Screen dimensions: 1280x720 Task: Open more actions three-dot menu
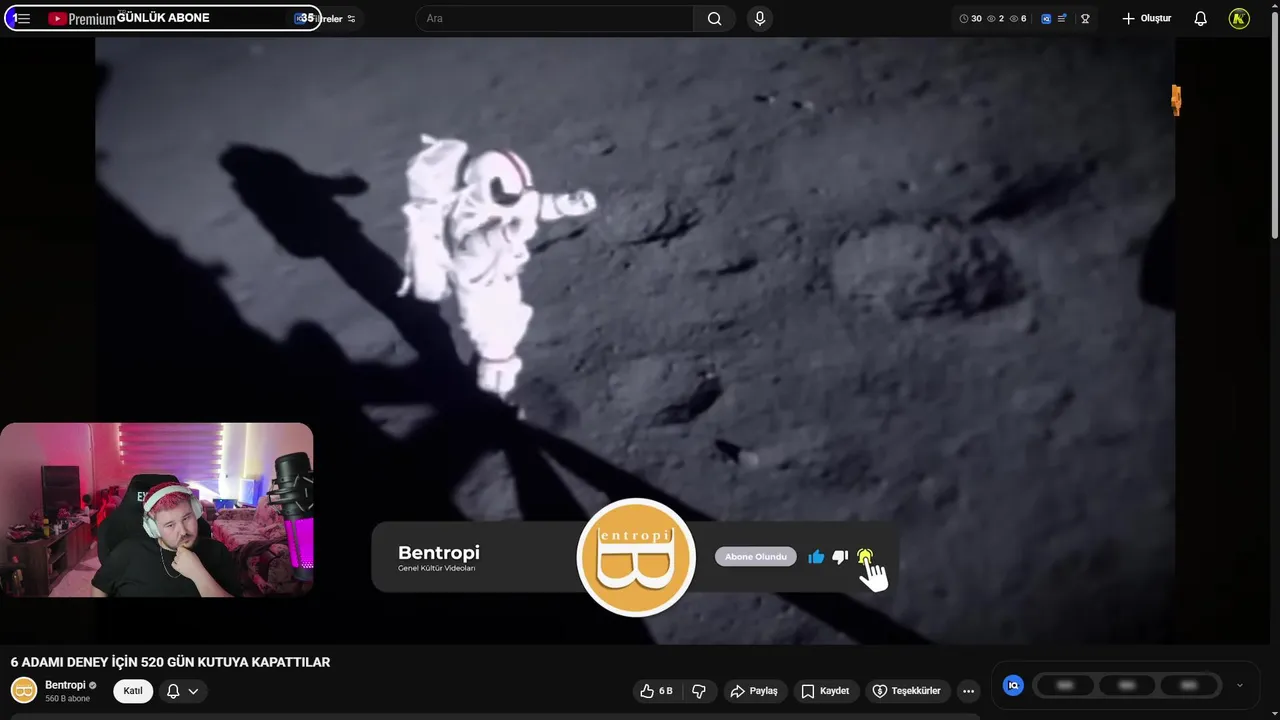(x=968, y=691)
